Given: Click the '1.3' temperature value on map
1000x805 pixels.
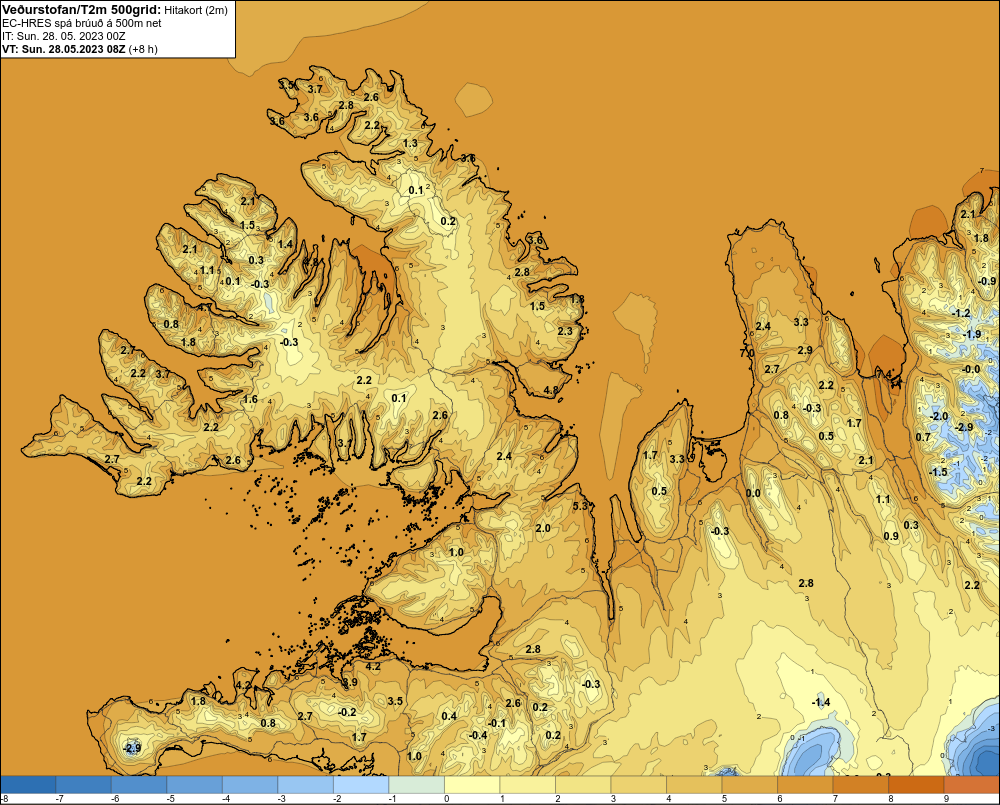Looking at the screenshot, I should (410, 143).
